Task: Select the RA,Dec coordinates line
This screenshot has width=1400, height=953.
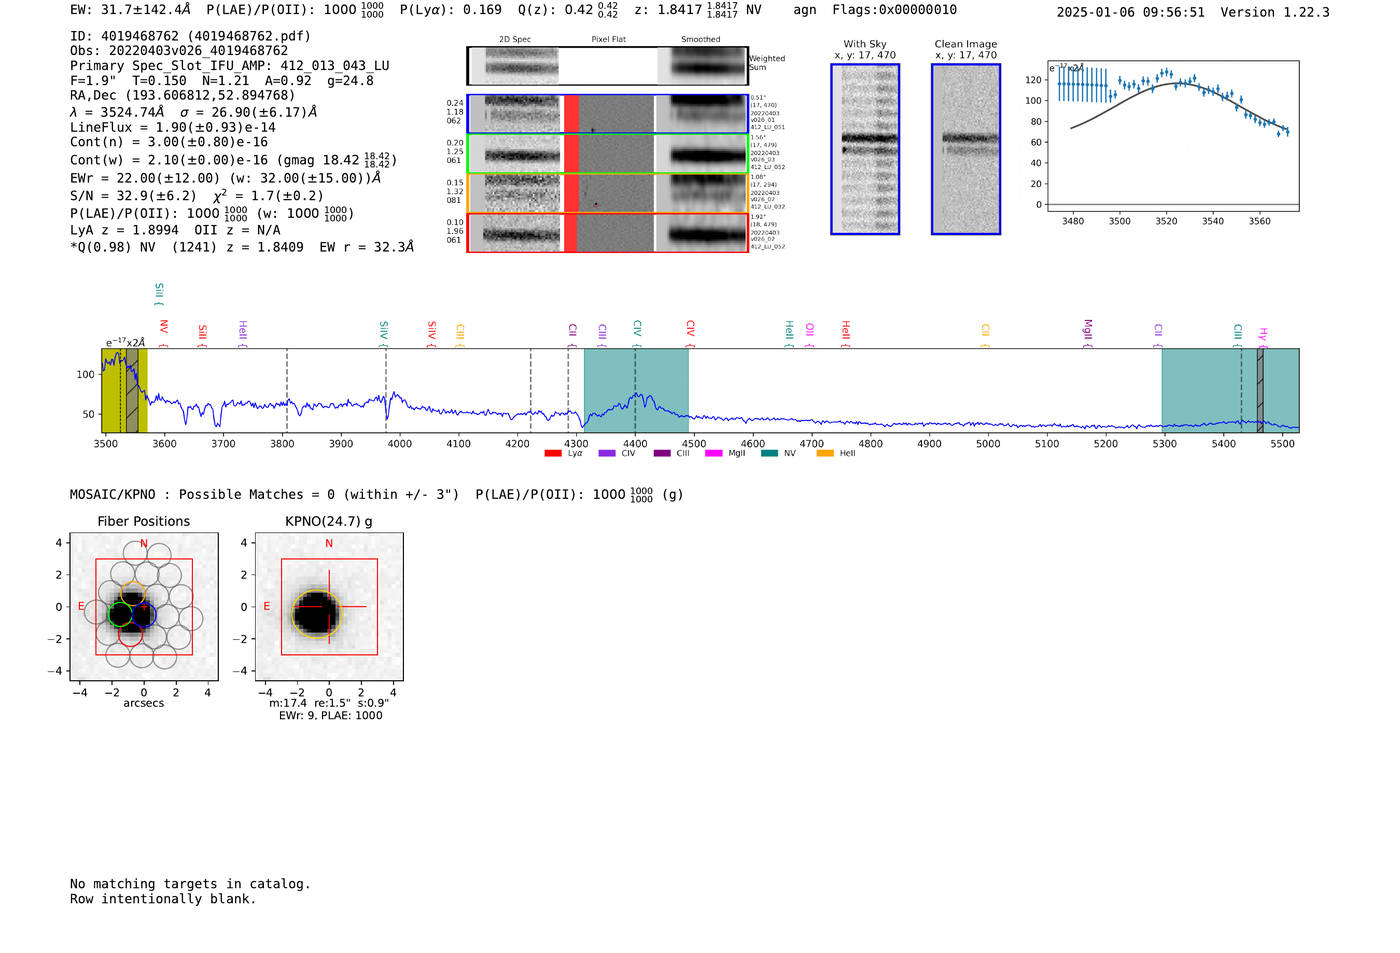Action: [183, 96]
